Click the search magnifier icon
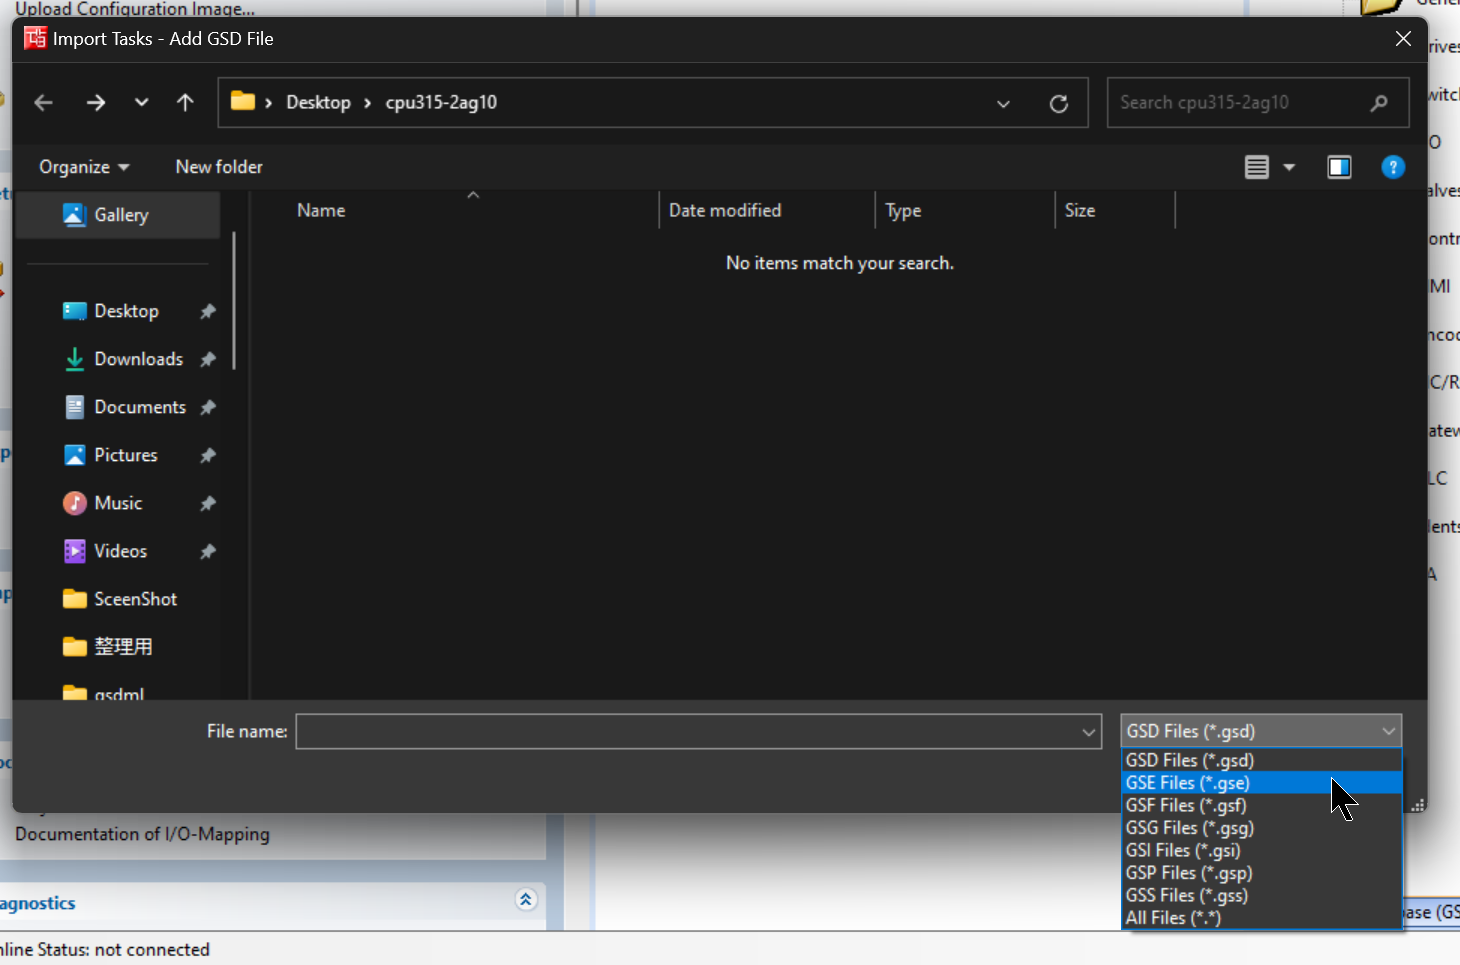Image resolution: width=1460 pixels, height=965 pixels. [x=1379, y=102]
